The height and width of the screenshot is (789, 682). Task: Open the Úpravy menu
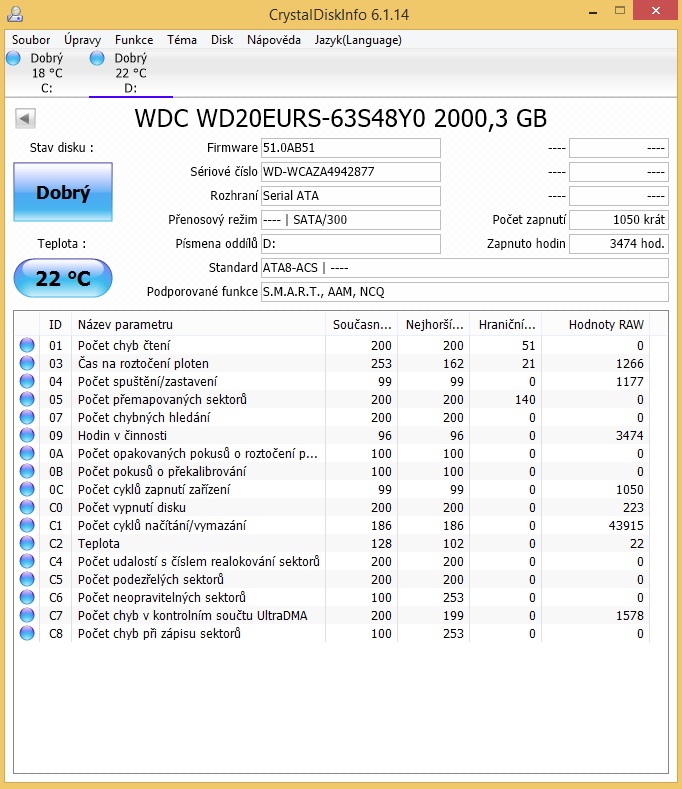point(83,40)
